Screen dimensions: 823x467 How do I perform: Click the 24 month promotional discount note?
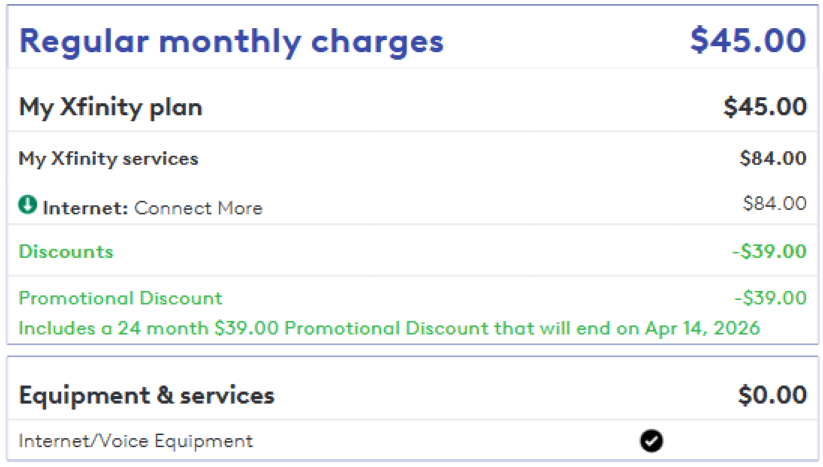(x=389, y=328)
